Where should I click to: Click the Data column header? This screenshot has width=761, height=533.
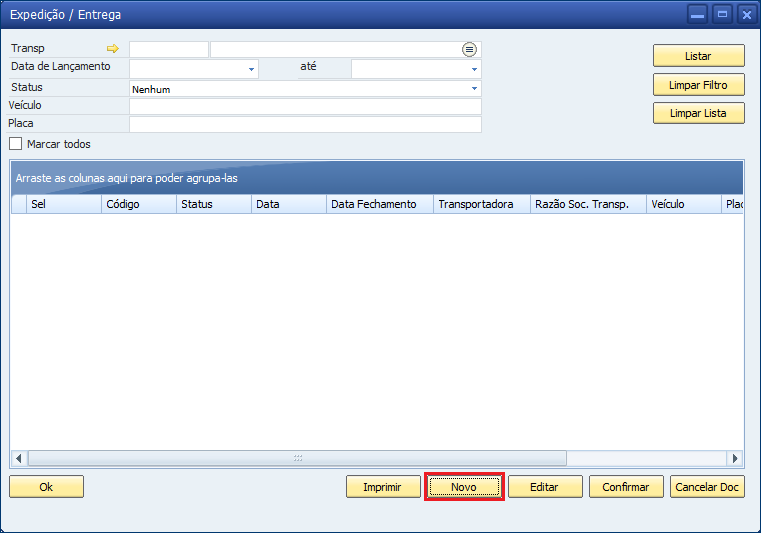(x=289, y=204)
